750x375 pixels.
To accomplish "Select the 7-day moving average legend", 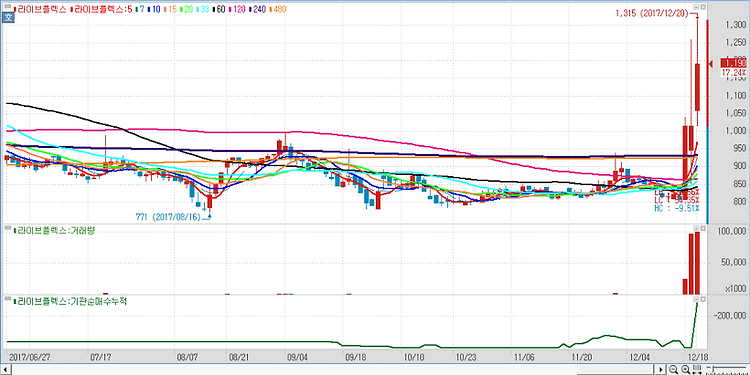I will 140,9.
